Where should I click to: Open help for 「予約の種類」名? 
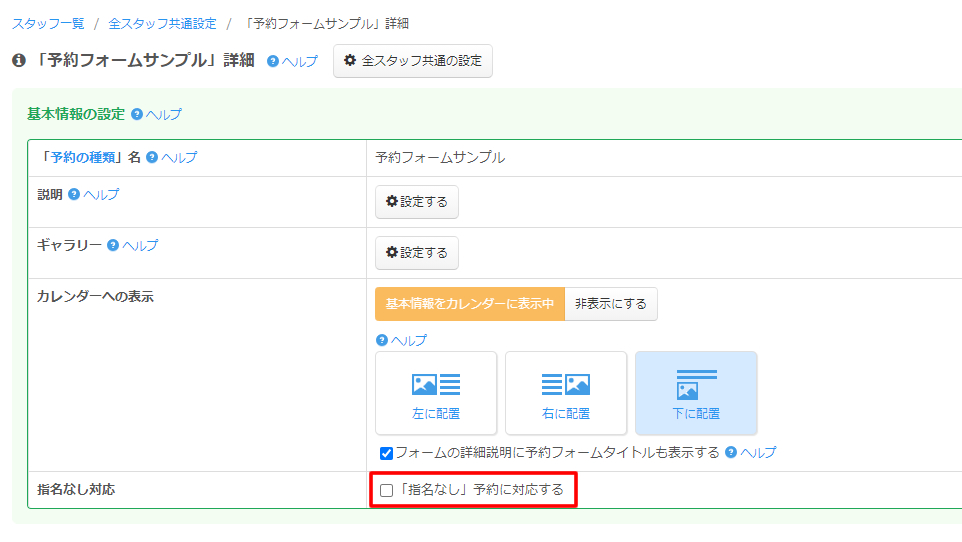[152, 157]
